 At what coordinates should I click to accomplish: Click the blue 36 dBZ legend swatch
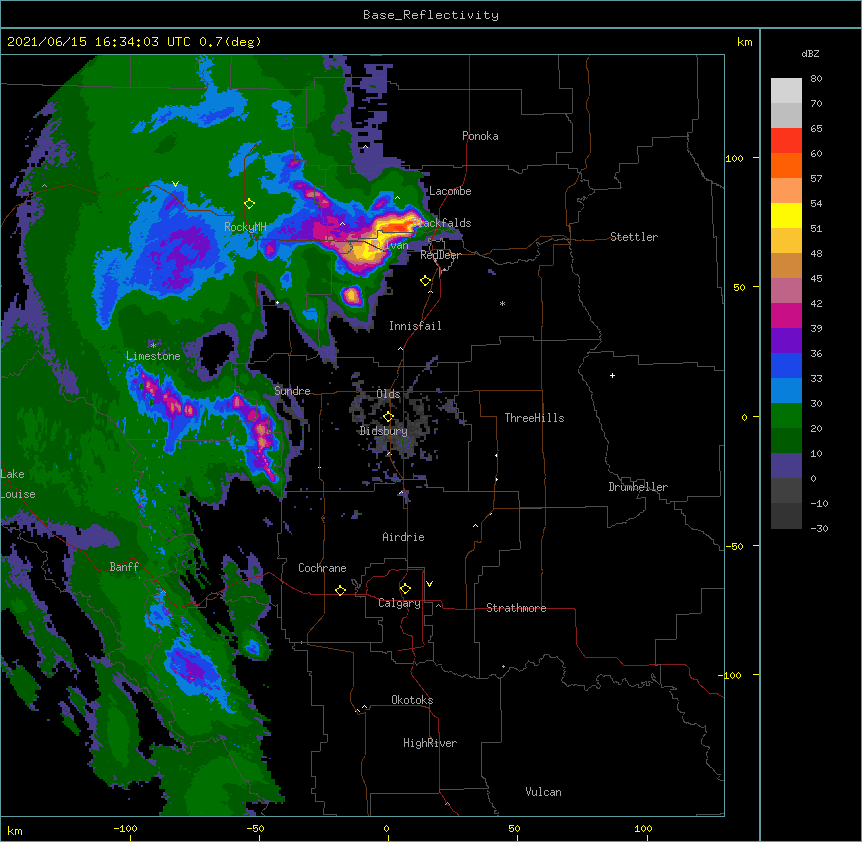pyautogui.click(x=786, y=365)
